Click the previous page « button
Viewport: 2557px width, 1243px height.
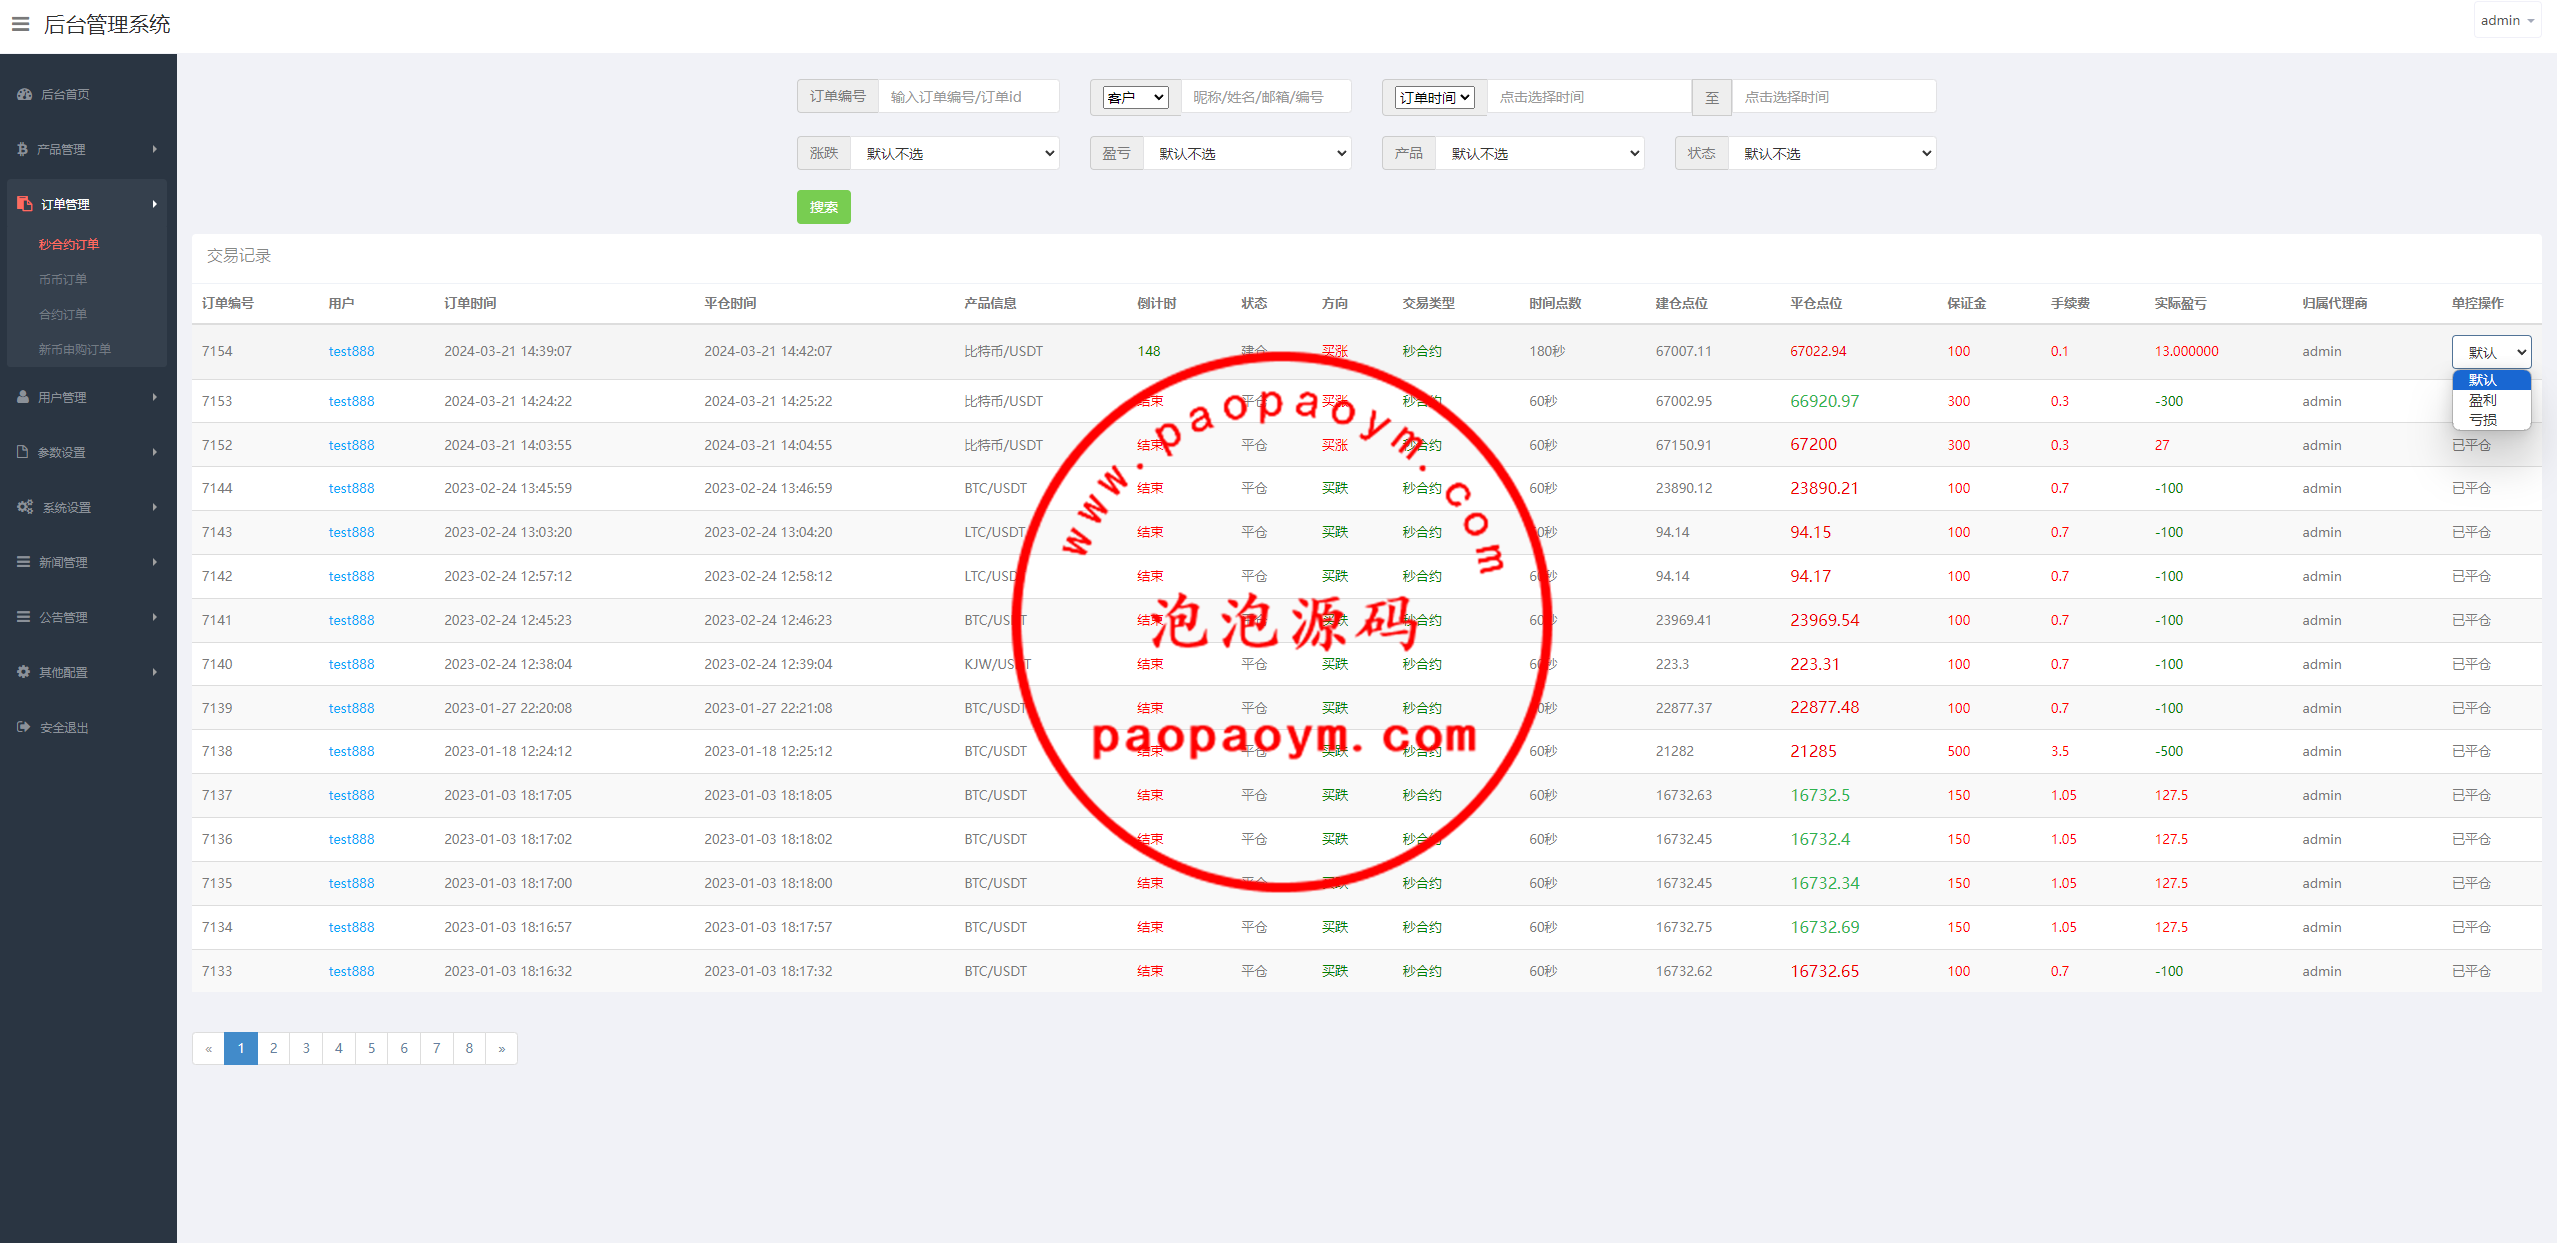coord(208,1048)
